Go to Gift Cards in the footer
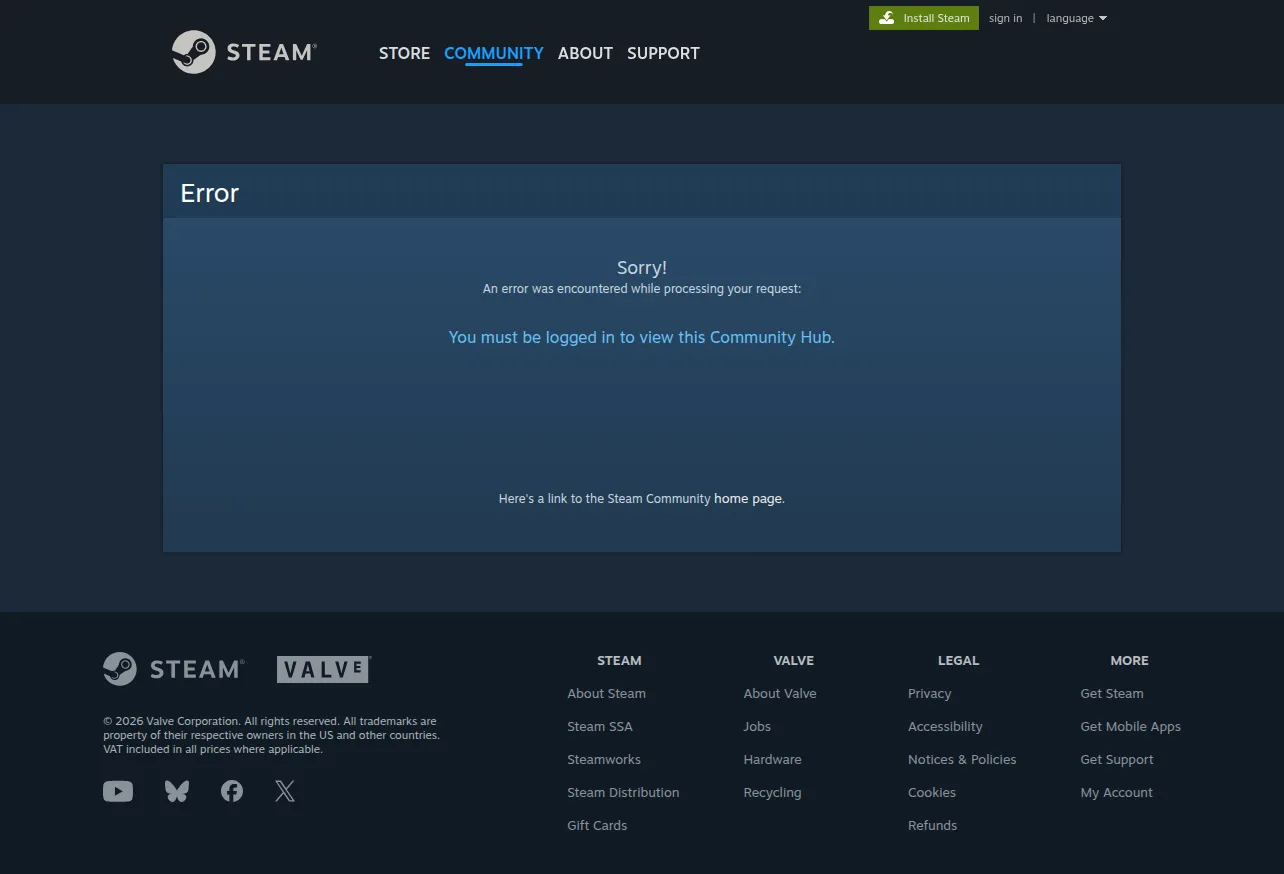 click(597, 825)
